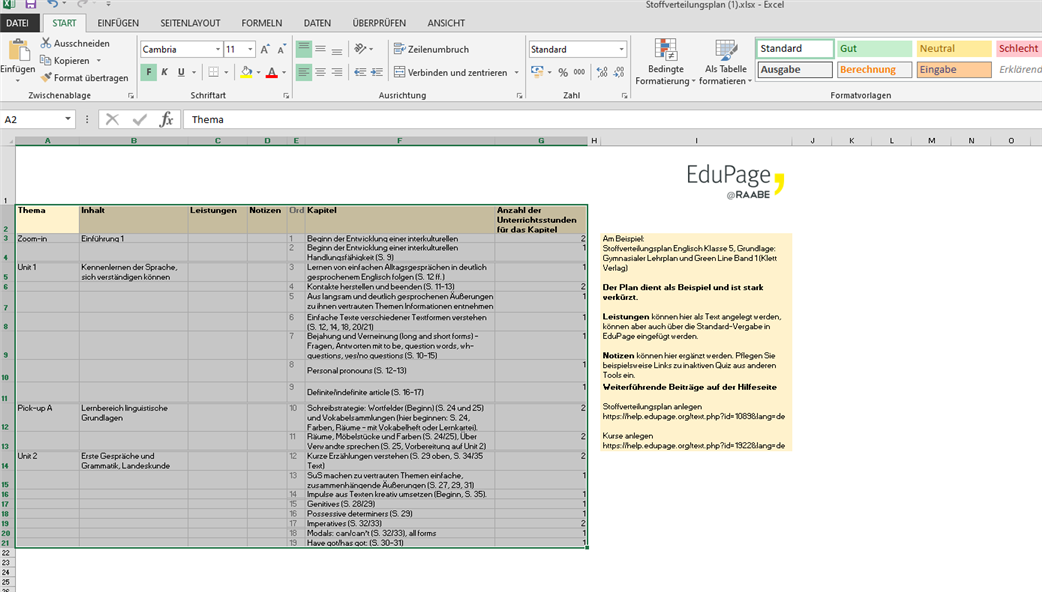
Task: Click Ausschneiden scissors icon
Action: 46,43
